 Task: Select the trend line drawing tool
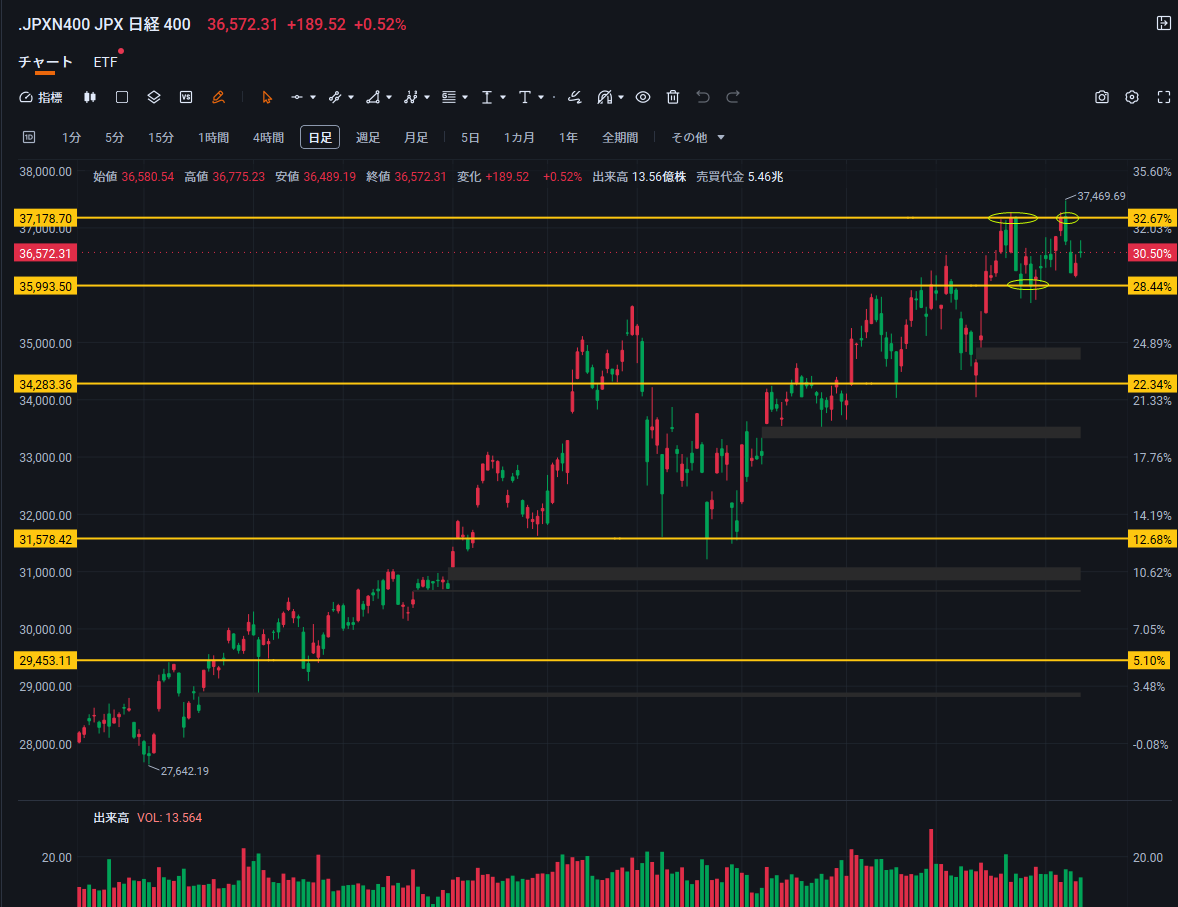click(x=335, y=97)
